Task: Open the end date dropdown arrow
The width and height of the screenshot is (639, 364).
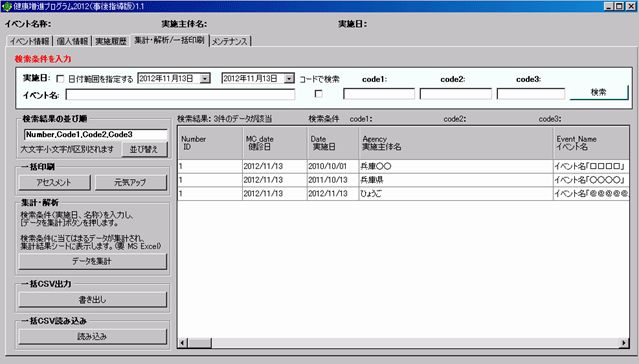Action: point(289,78)
